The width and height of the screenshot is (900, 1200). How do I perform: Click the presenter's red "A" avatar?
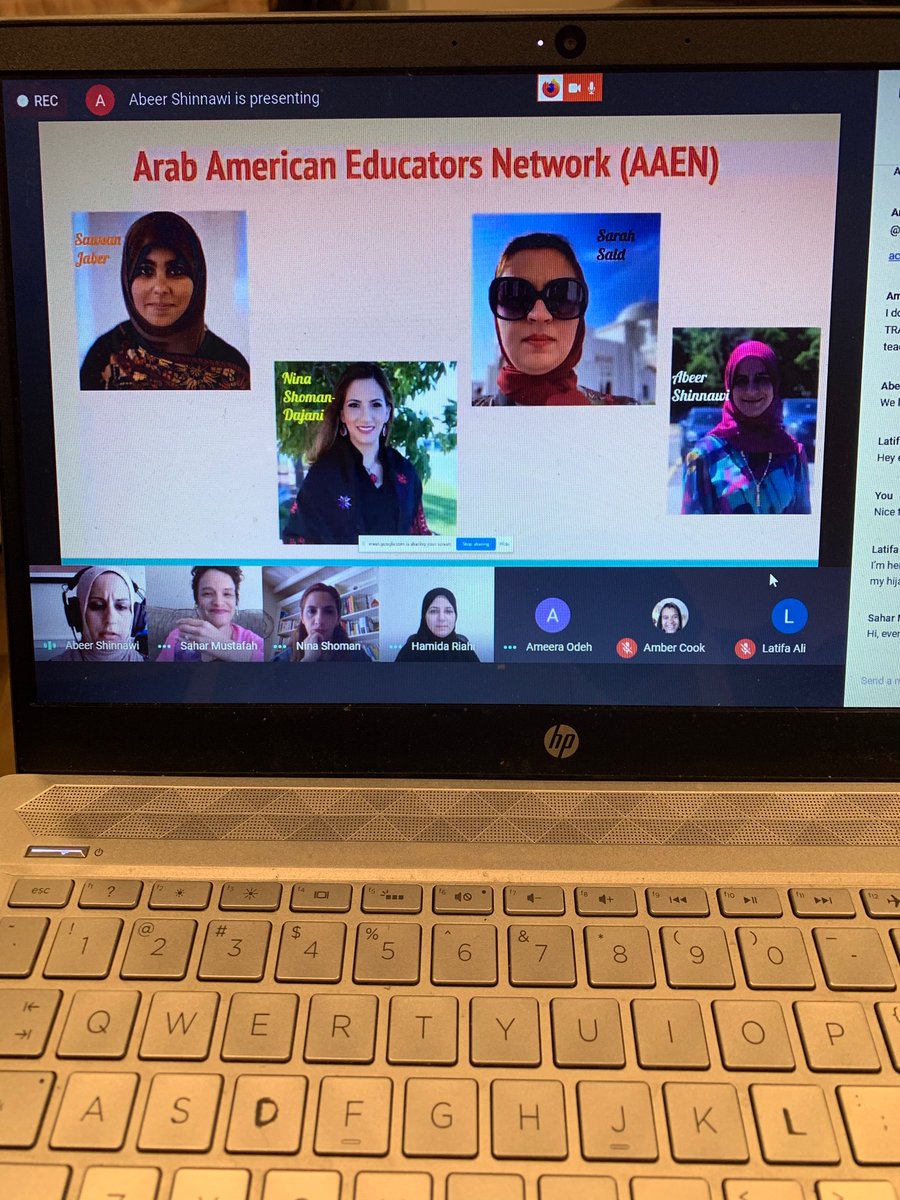point(99,100)
